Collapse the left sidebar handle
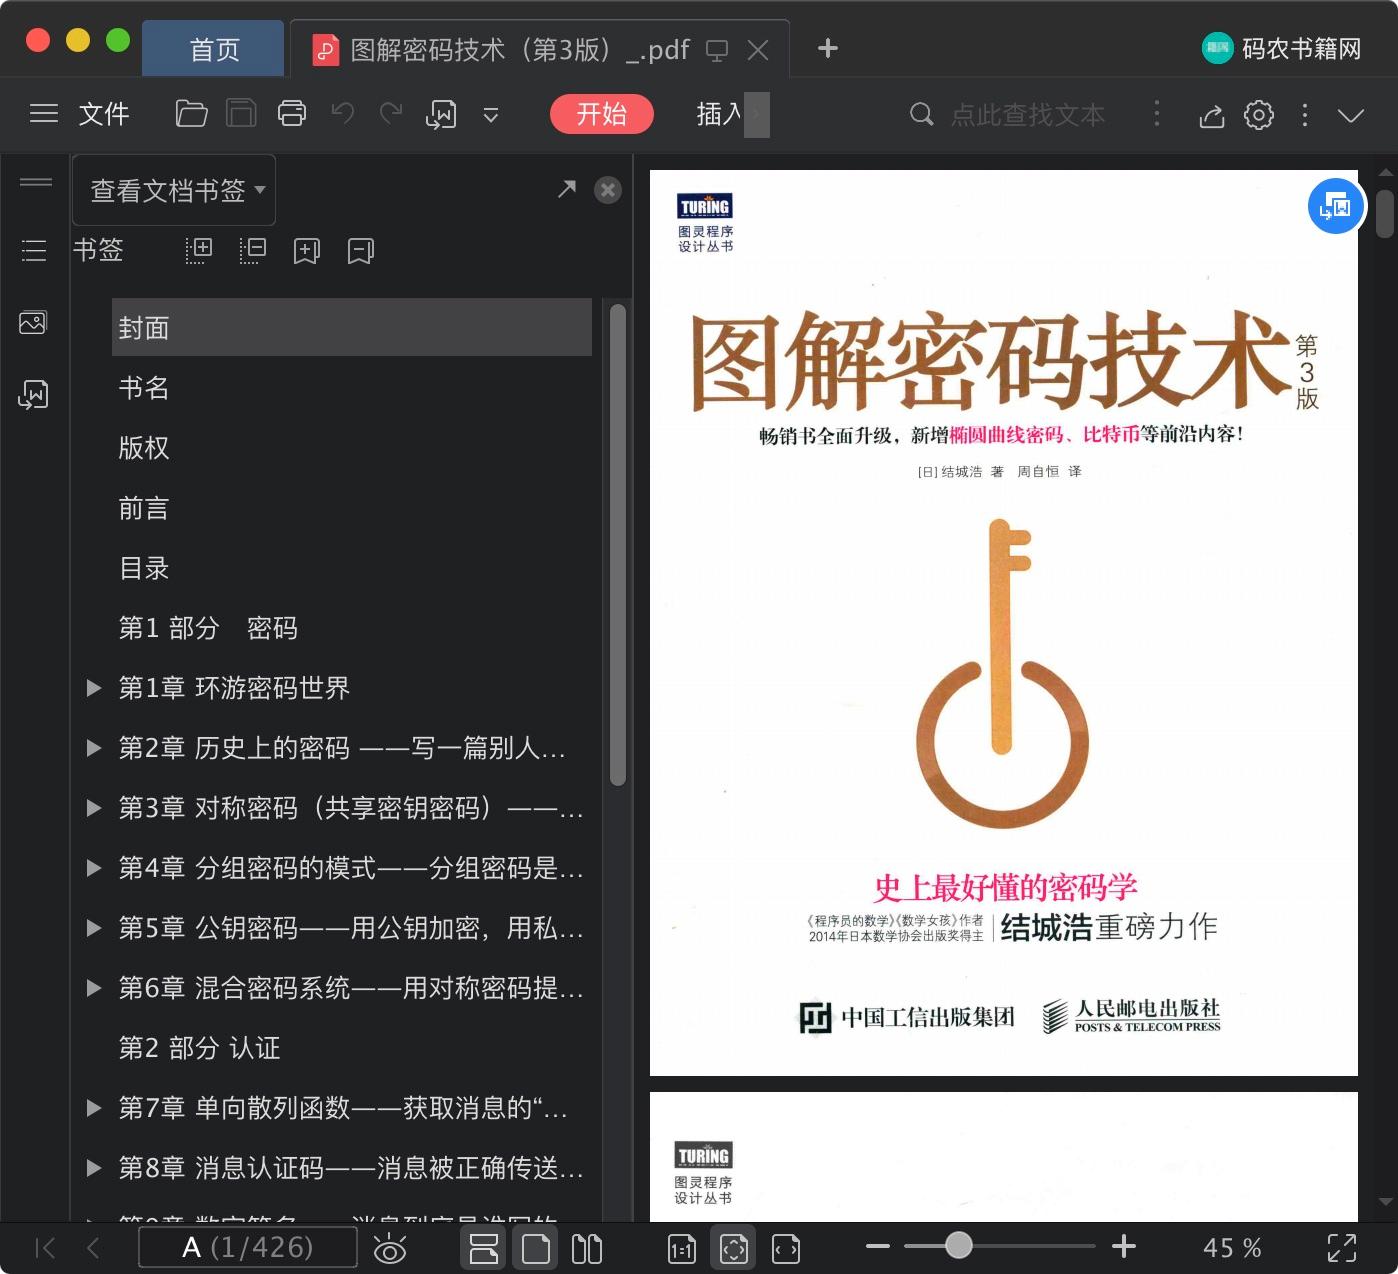 (x=36, y=182)
